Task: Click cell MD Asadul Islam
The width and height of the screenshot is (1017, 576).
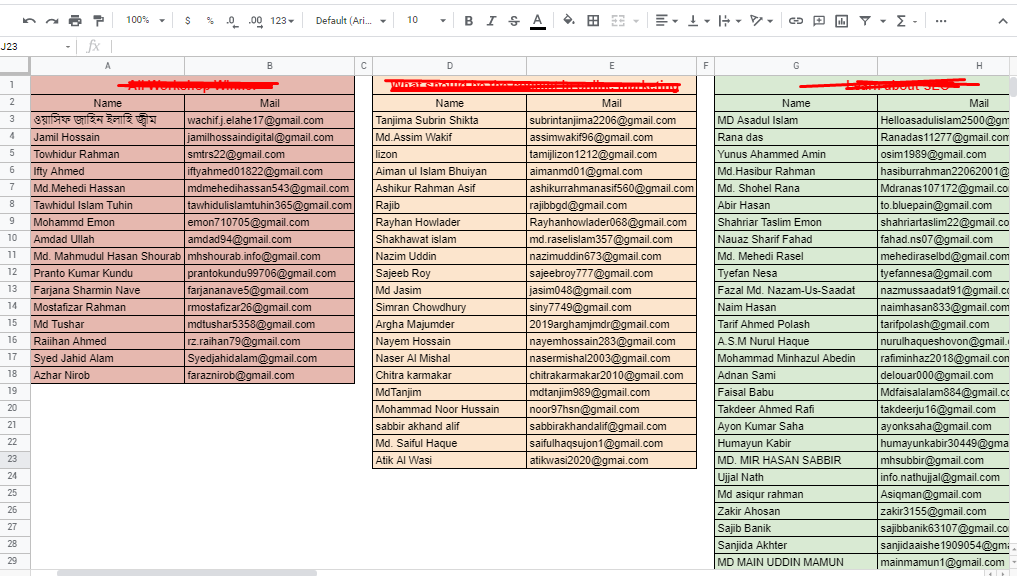Action: [x=796, y=120]
